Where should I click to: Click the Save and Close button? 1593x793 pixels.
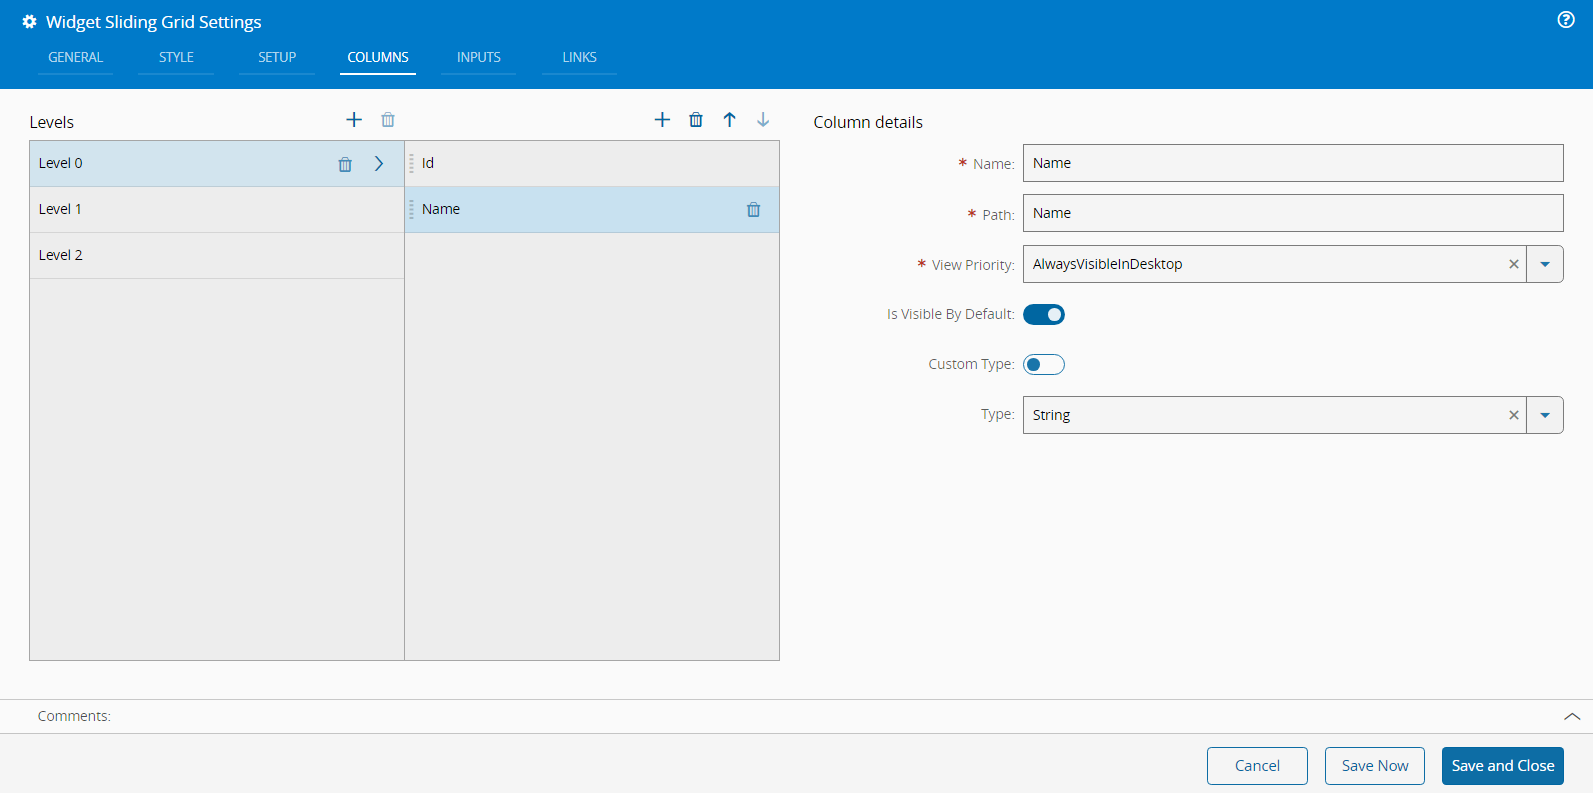point(1502,766)
